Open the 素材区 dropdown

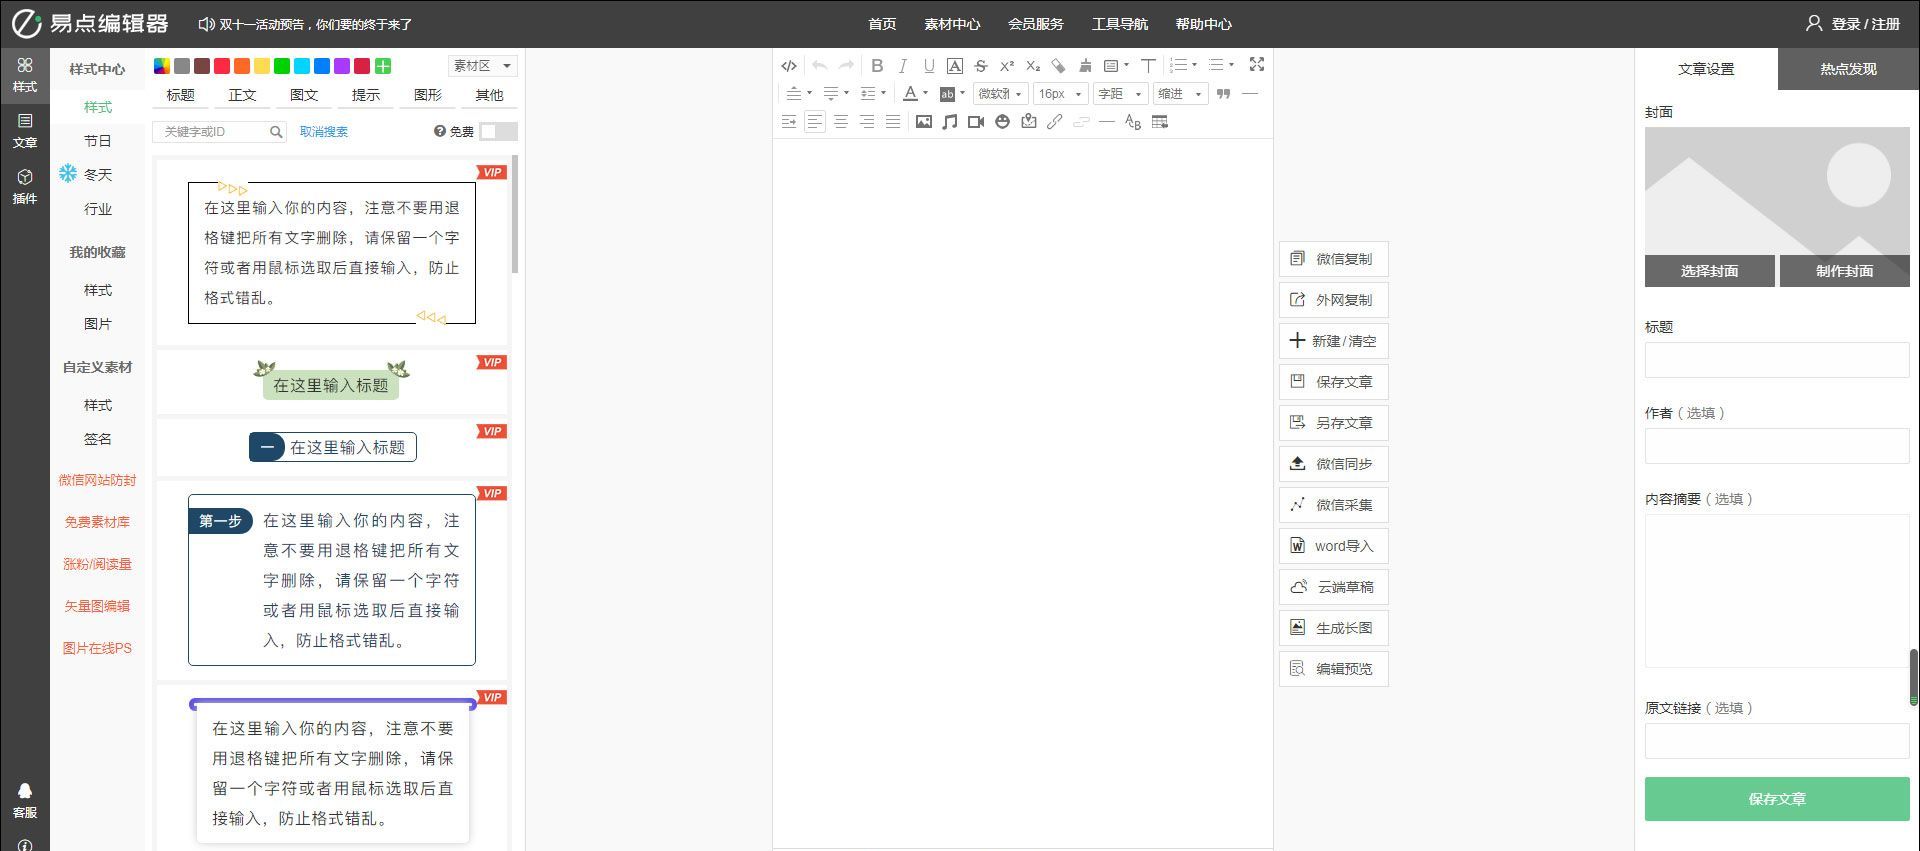coord(482,66)
